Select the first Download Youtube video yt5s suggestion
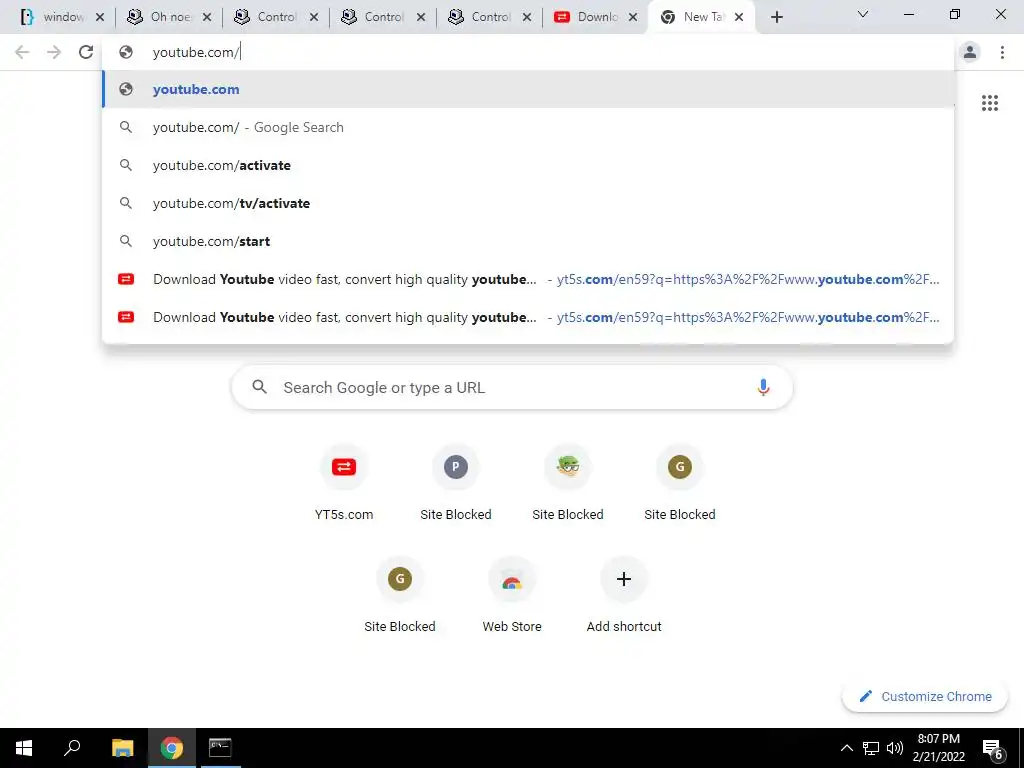 click(x=528, y=279)
